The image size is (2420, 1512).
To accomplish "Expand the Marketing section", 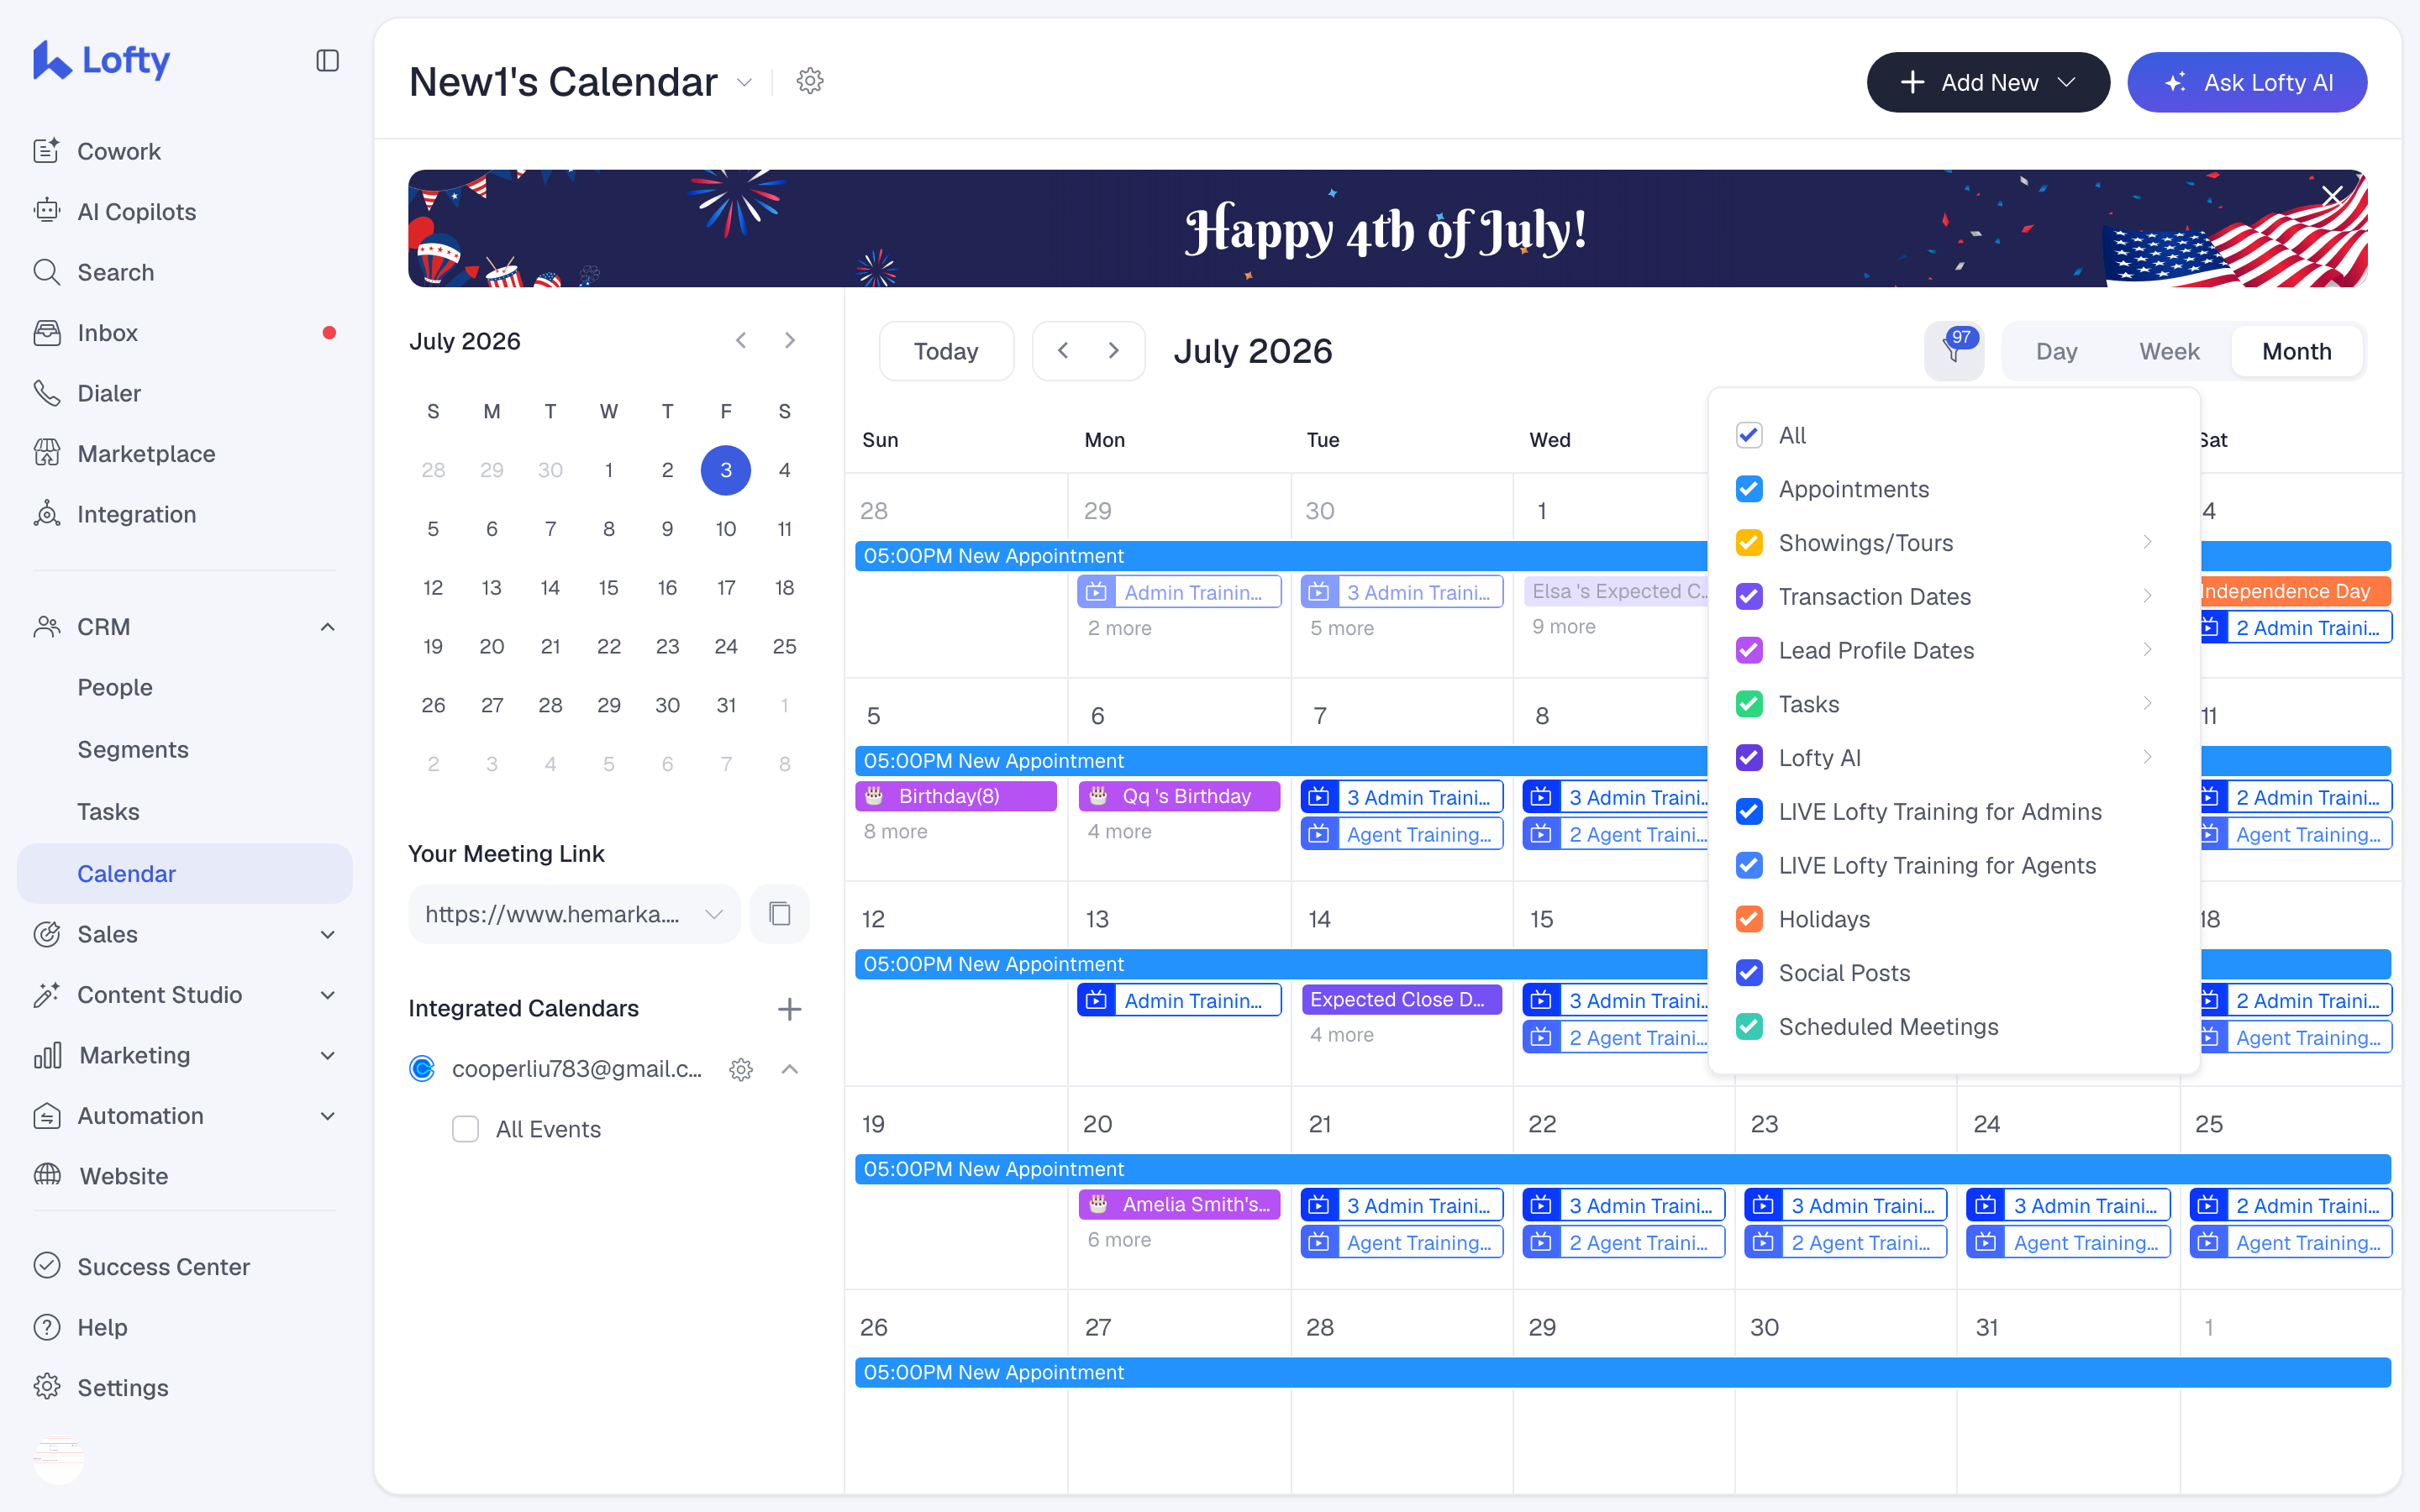I will pos(327,1056).
